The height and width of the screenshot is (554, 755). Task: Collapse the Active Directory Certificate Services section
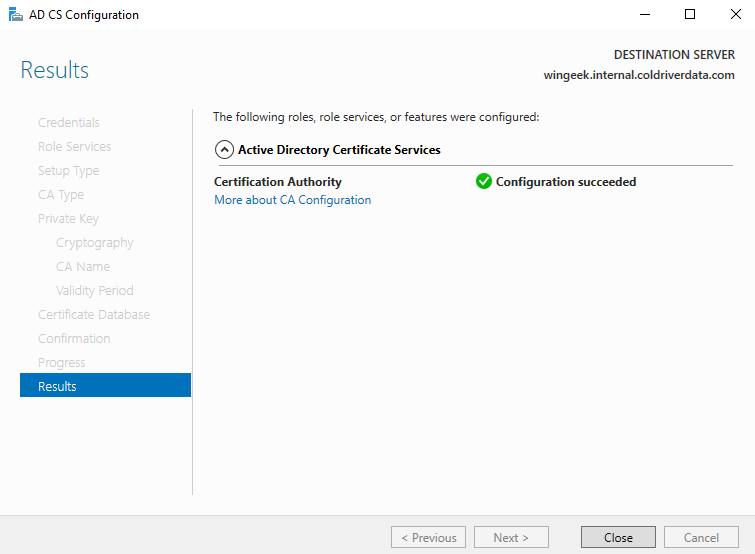(x=223, y=150)
